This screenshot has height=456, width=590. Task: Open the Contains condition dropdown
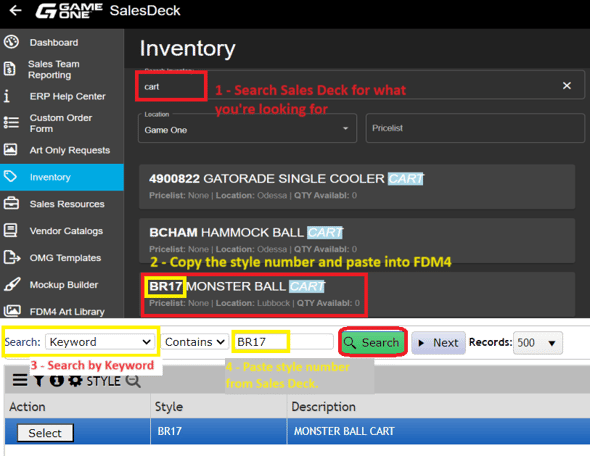click(195, 342)
